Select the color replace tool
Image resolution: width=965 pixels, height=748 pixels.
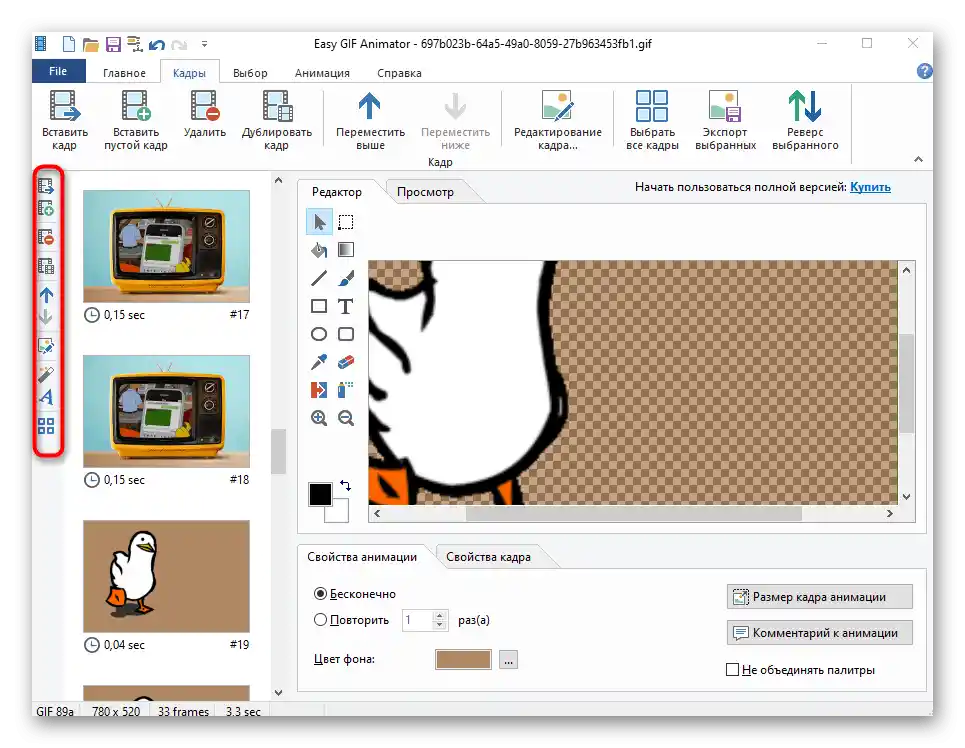319,390
